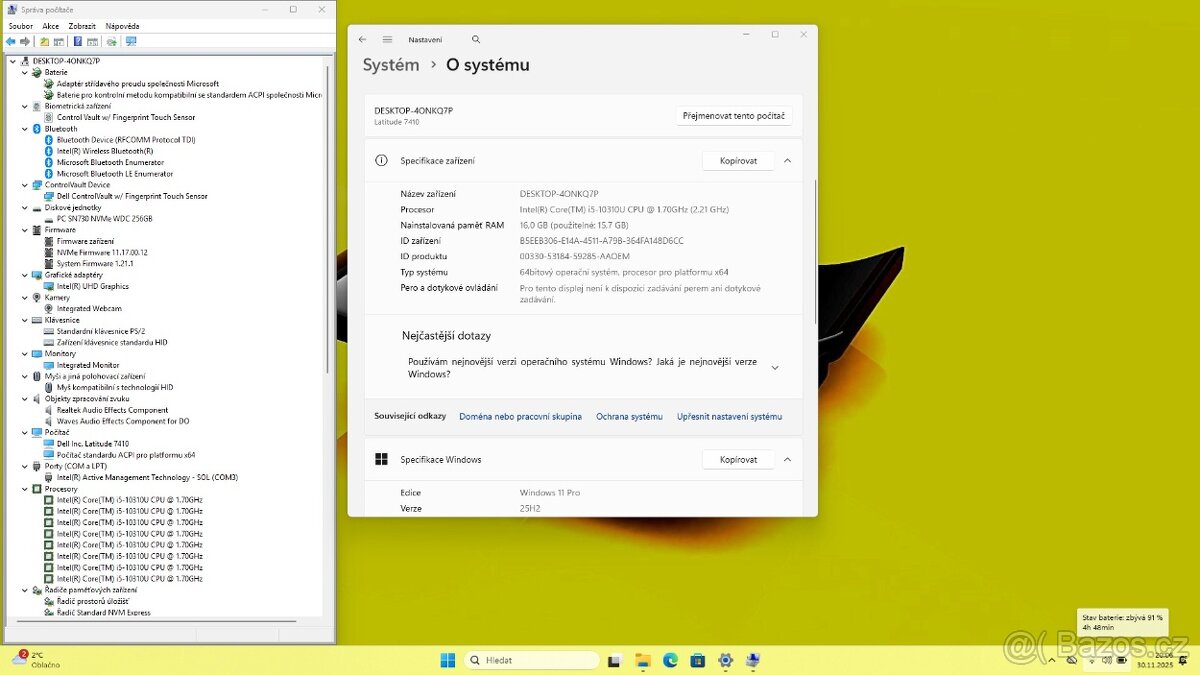
Task: Click the search magnifier icon in Nastavení
Action: 476,39
